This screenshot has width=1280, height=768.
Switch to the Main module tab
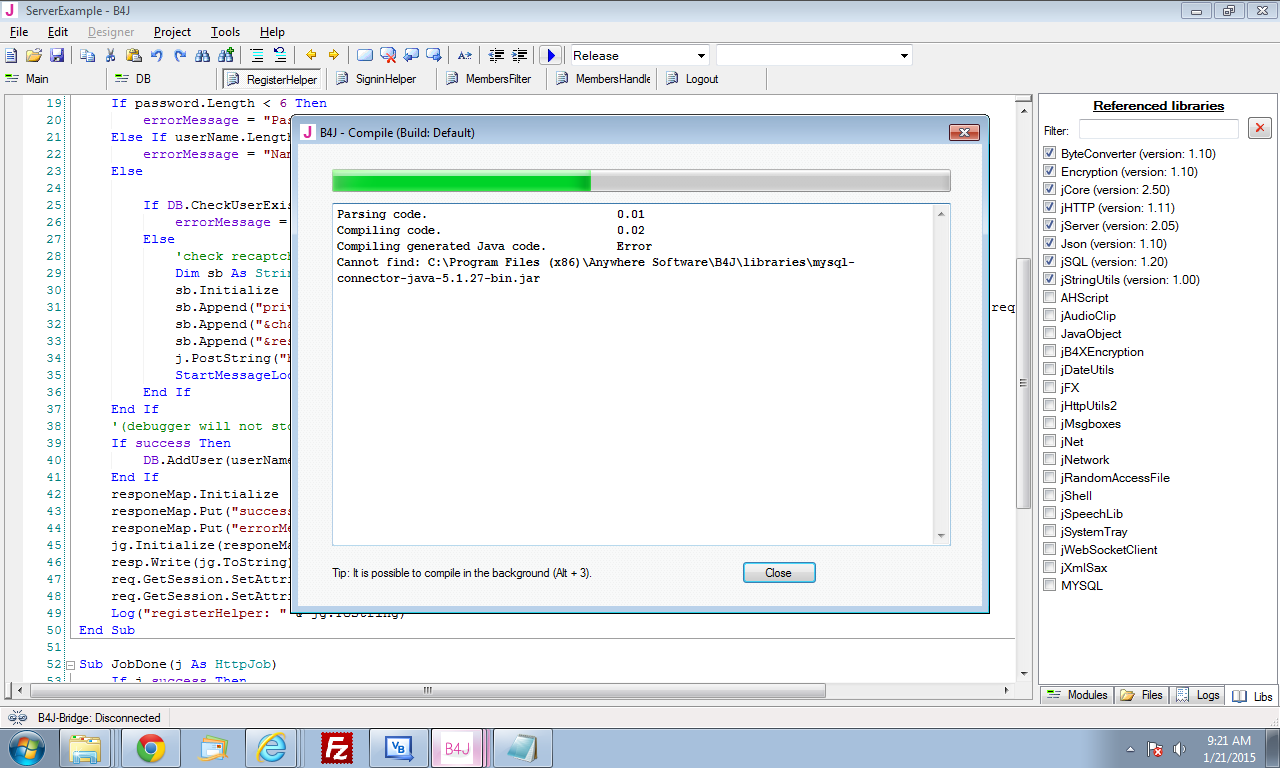point(54,79)
